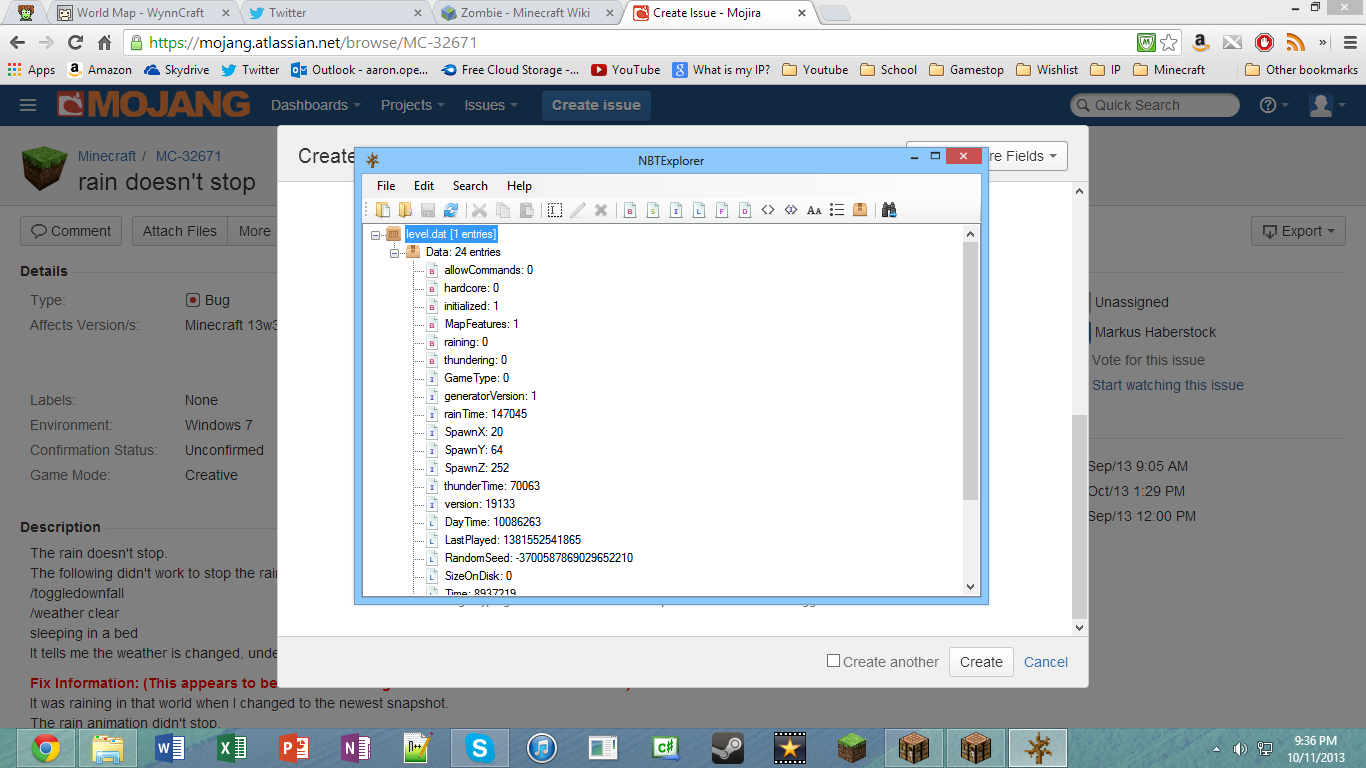The height and width of the screenshot is (768, 1366).
Task: Open the user profile avatar dropdown
Action: point(1327,105)
